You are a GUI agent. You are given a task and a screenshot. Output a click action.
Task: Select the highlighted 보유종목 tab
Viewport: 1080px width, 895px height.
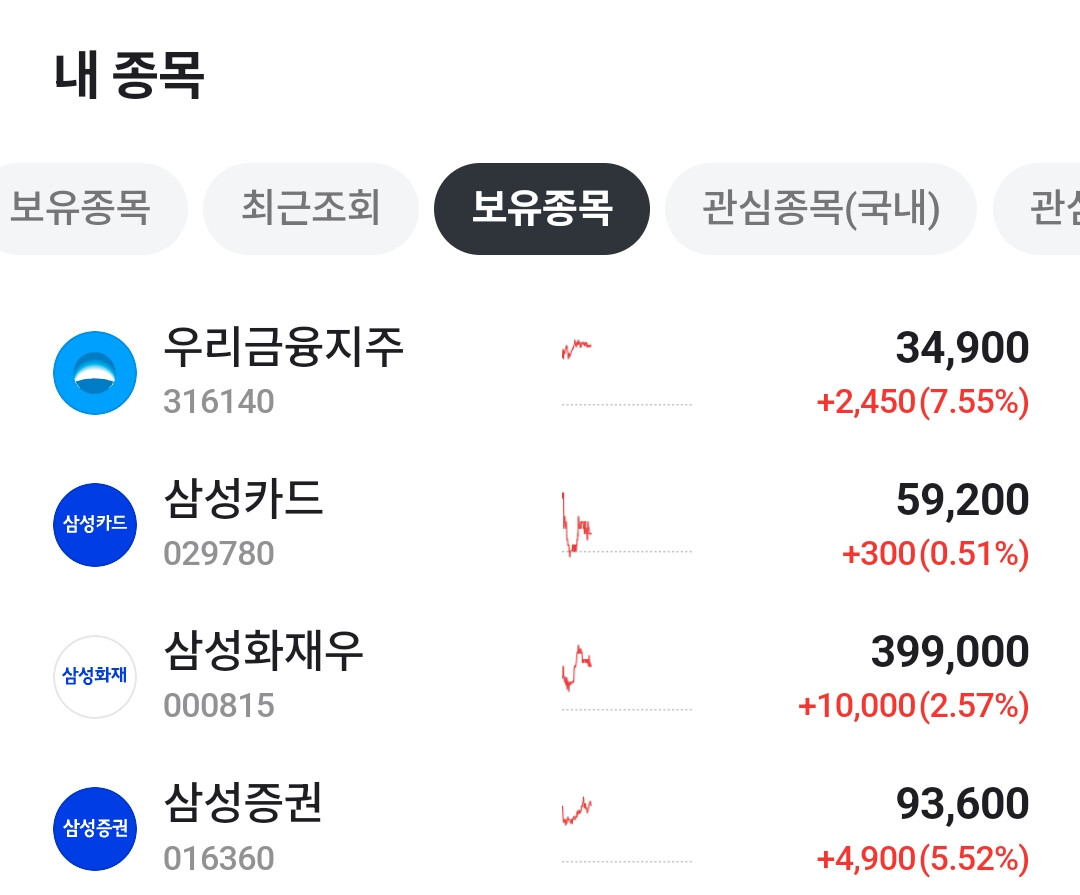click(541, 209)
